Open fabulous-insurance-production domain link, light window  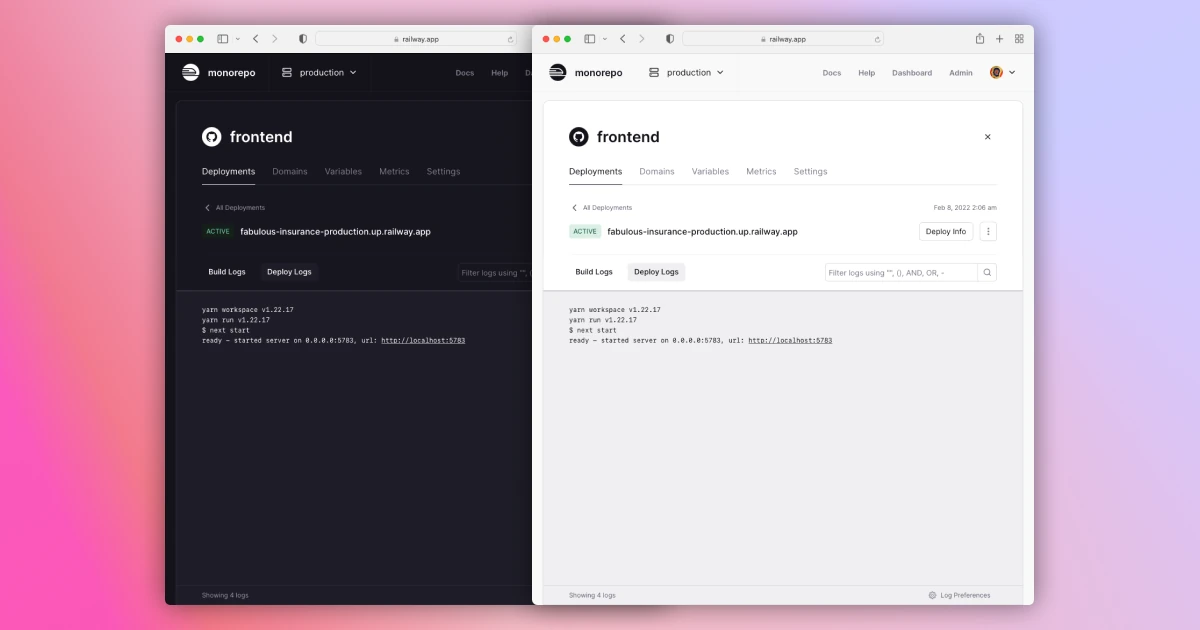(702, 231)
